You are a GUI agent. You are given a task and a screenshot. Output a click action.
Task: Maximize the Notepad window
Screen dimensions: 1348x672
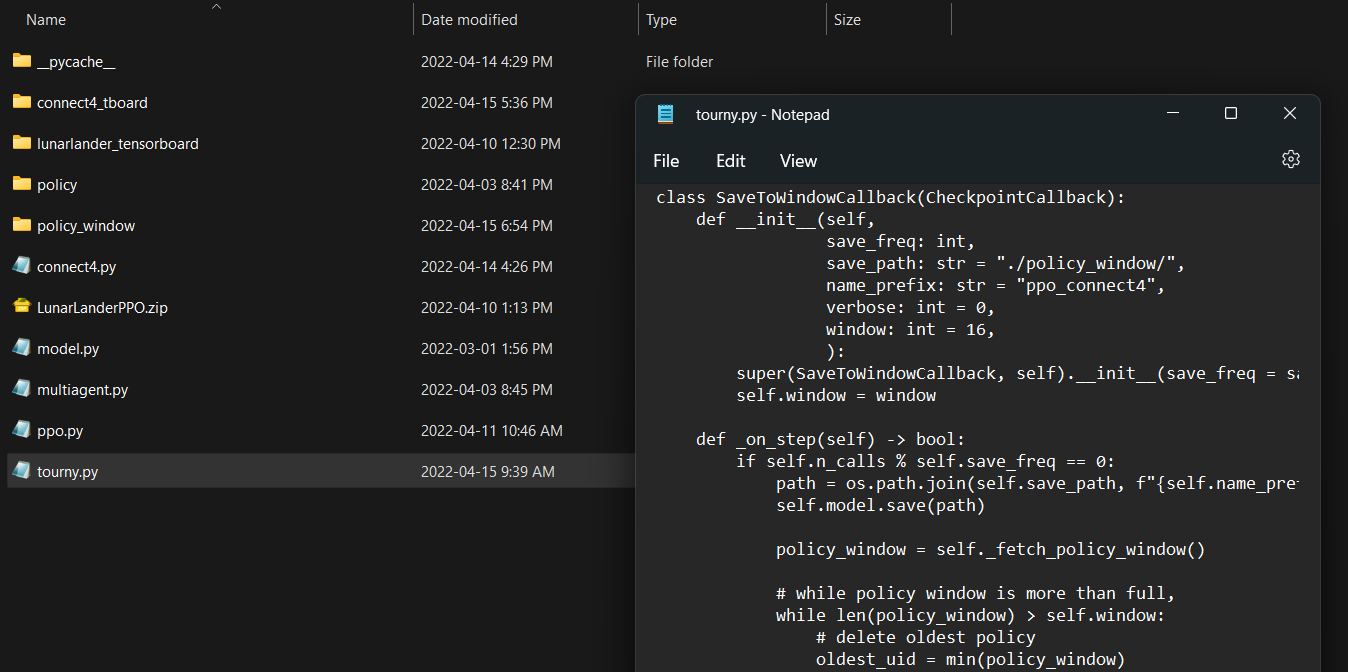click(x=1231, y=114)
